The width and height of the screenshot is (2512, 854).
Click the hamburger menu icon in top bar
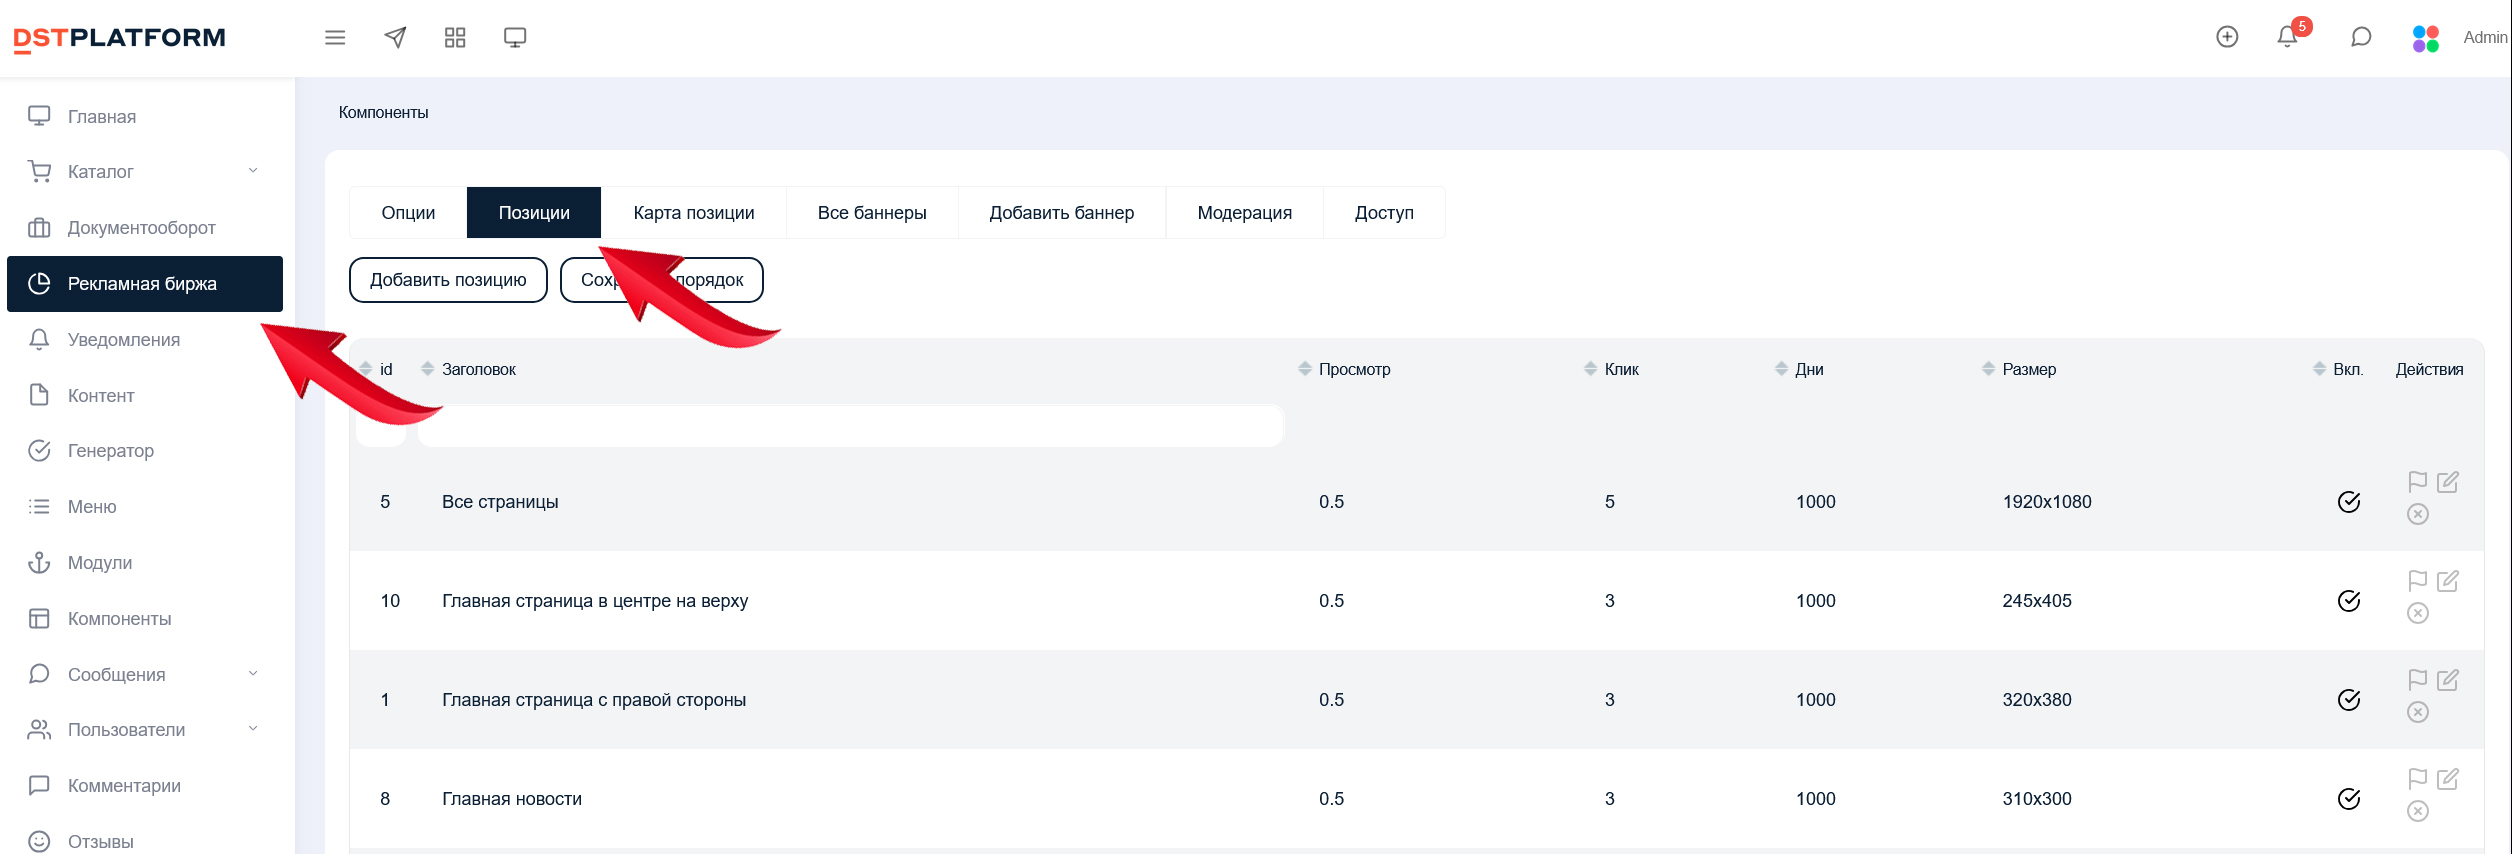click(x=335, y=37)
